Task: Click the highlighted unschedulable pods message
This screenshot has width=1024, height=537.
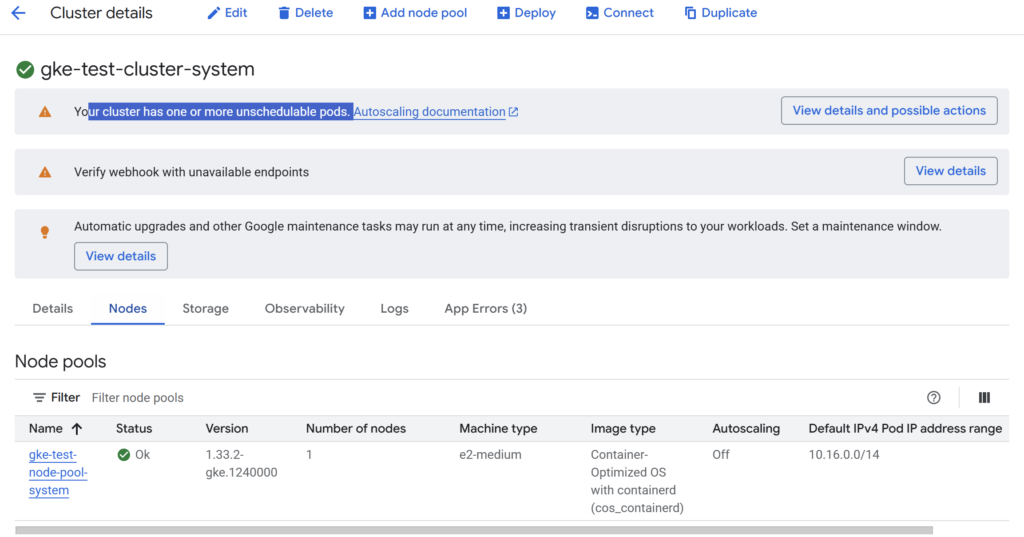Action: 221,112
